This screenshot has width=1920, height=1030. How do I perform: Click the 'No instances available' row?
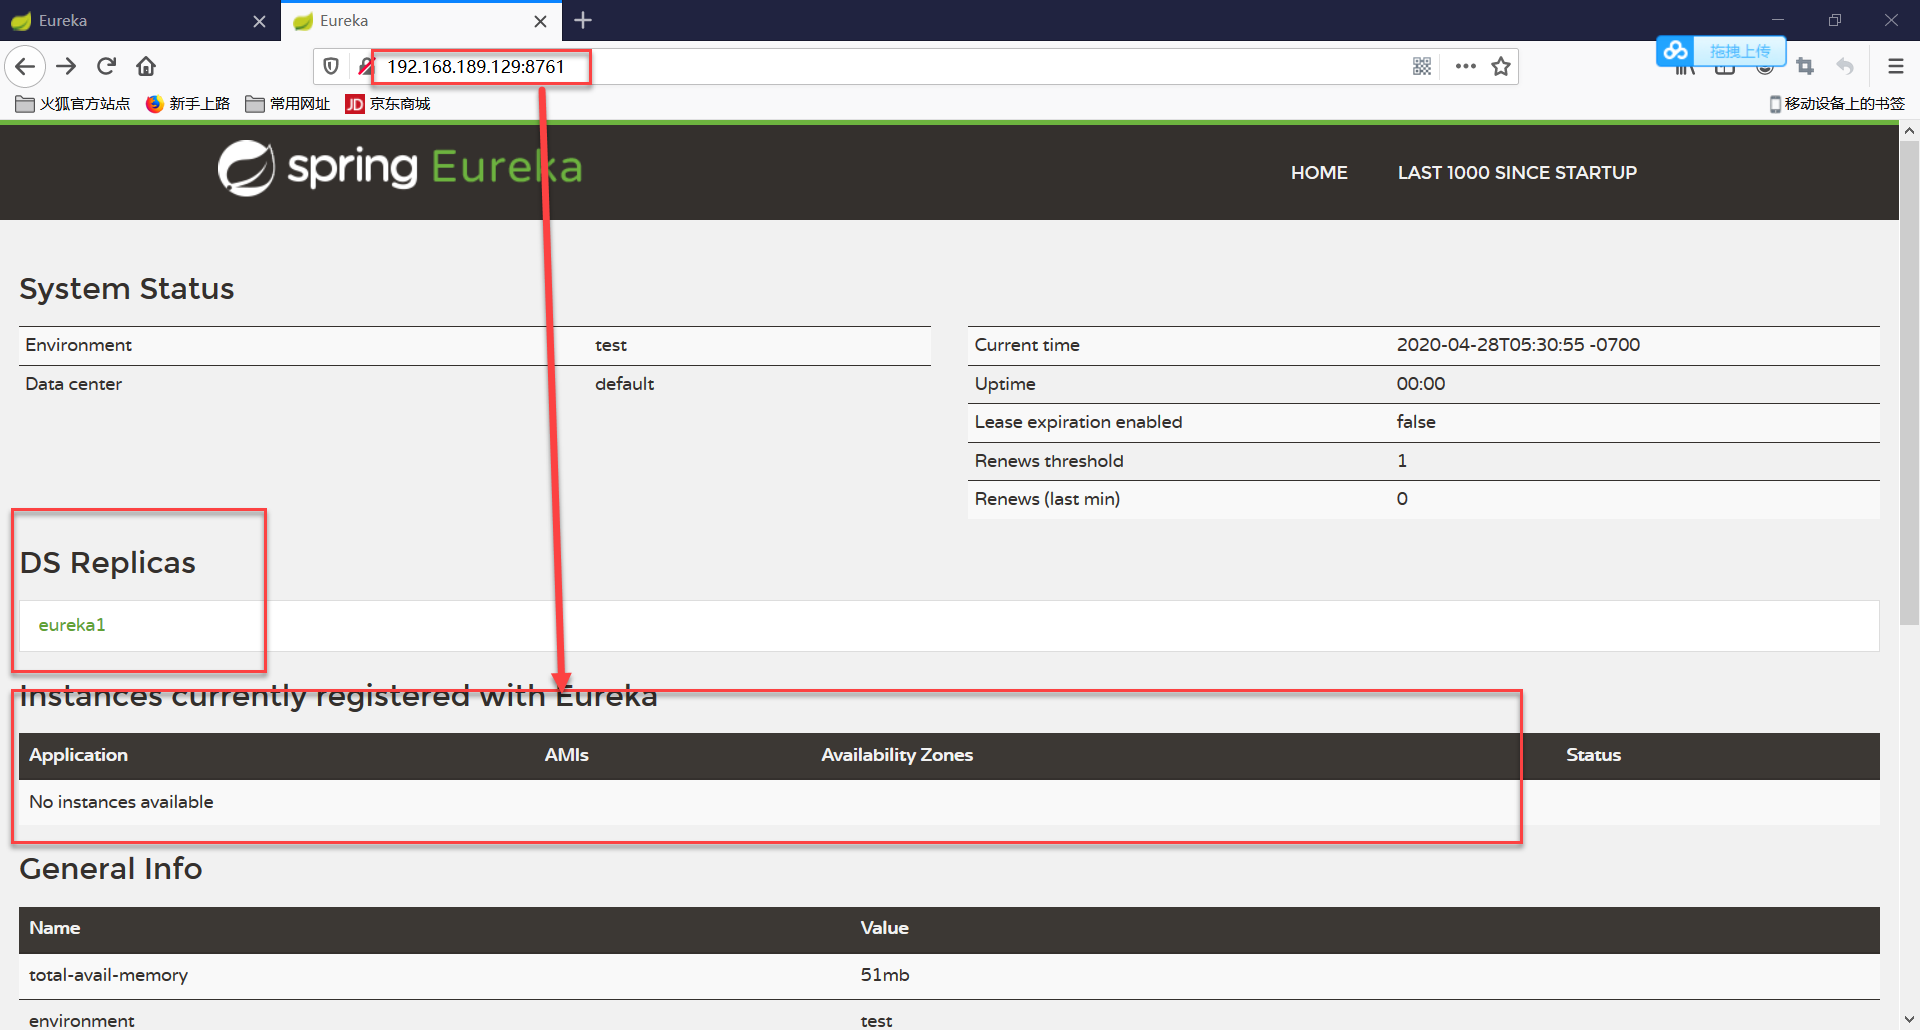(x=949, y=802)
